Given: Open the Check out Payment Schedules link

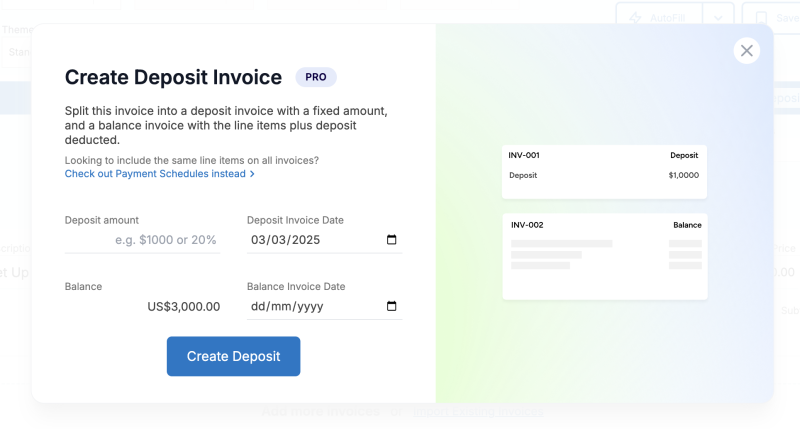Looking at the screenshot, I should [x=159, y=174].
